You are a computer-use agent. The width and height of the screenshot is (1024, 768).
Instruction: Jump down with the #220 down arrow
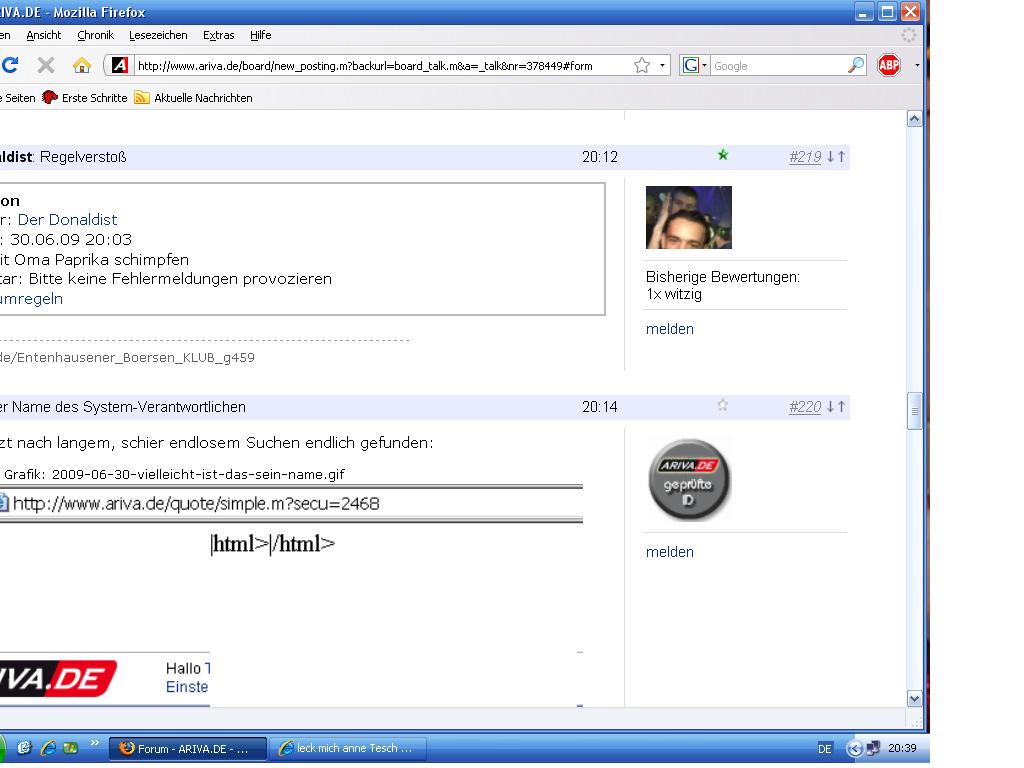point(831,407)
